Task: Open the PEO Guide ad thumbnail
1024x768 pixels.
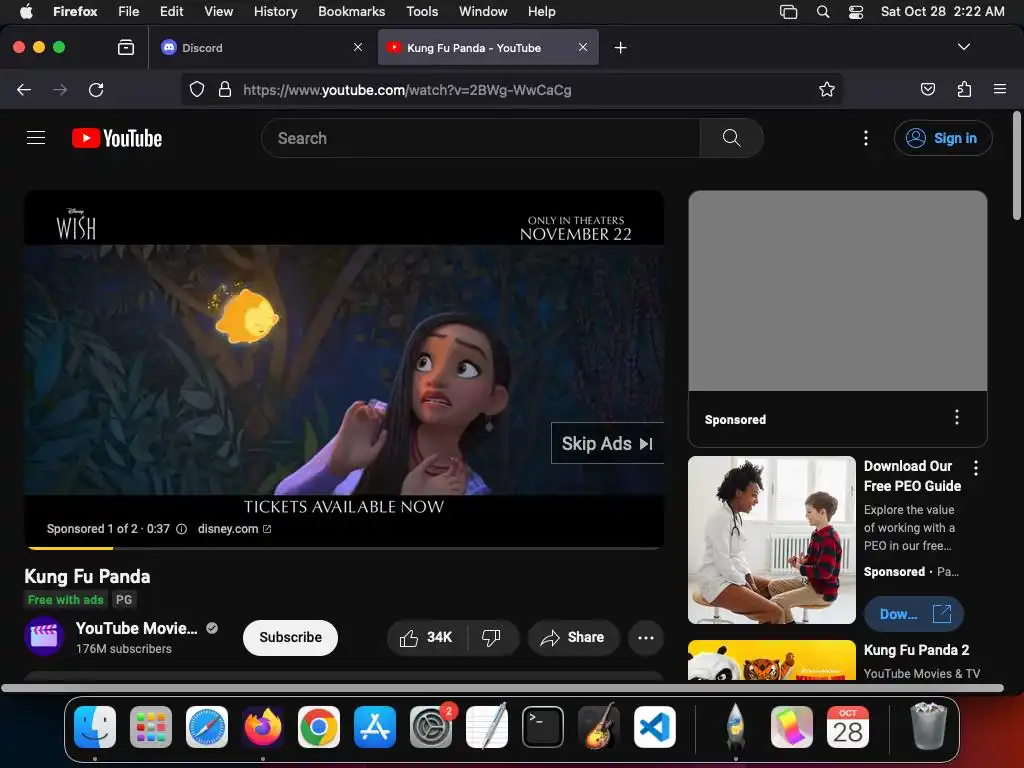Action: point(772,539)
